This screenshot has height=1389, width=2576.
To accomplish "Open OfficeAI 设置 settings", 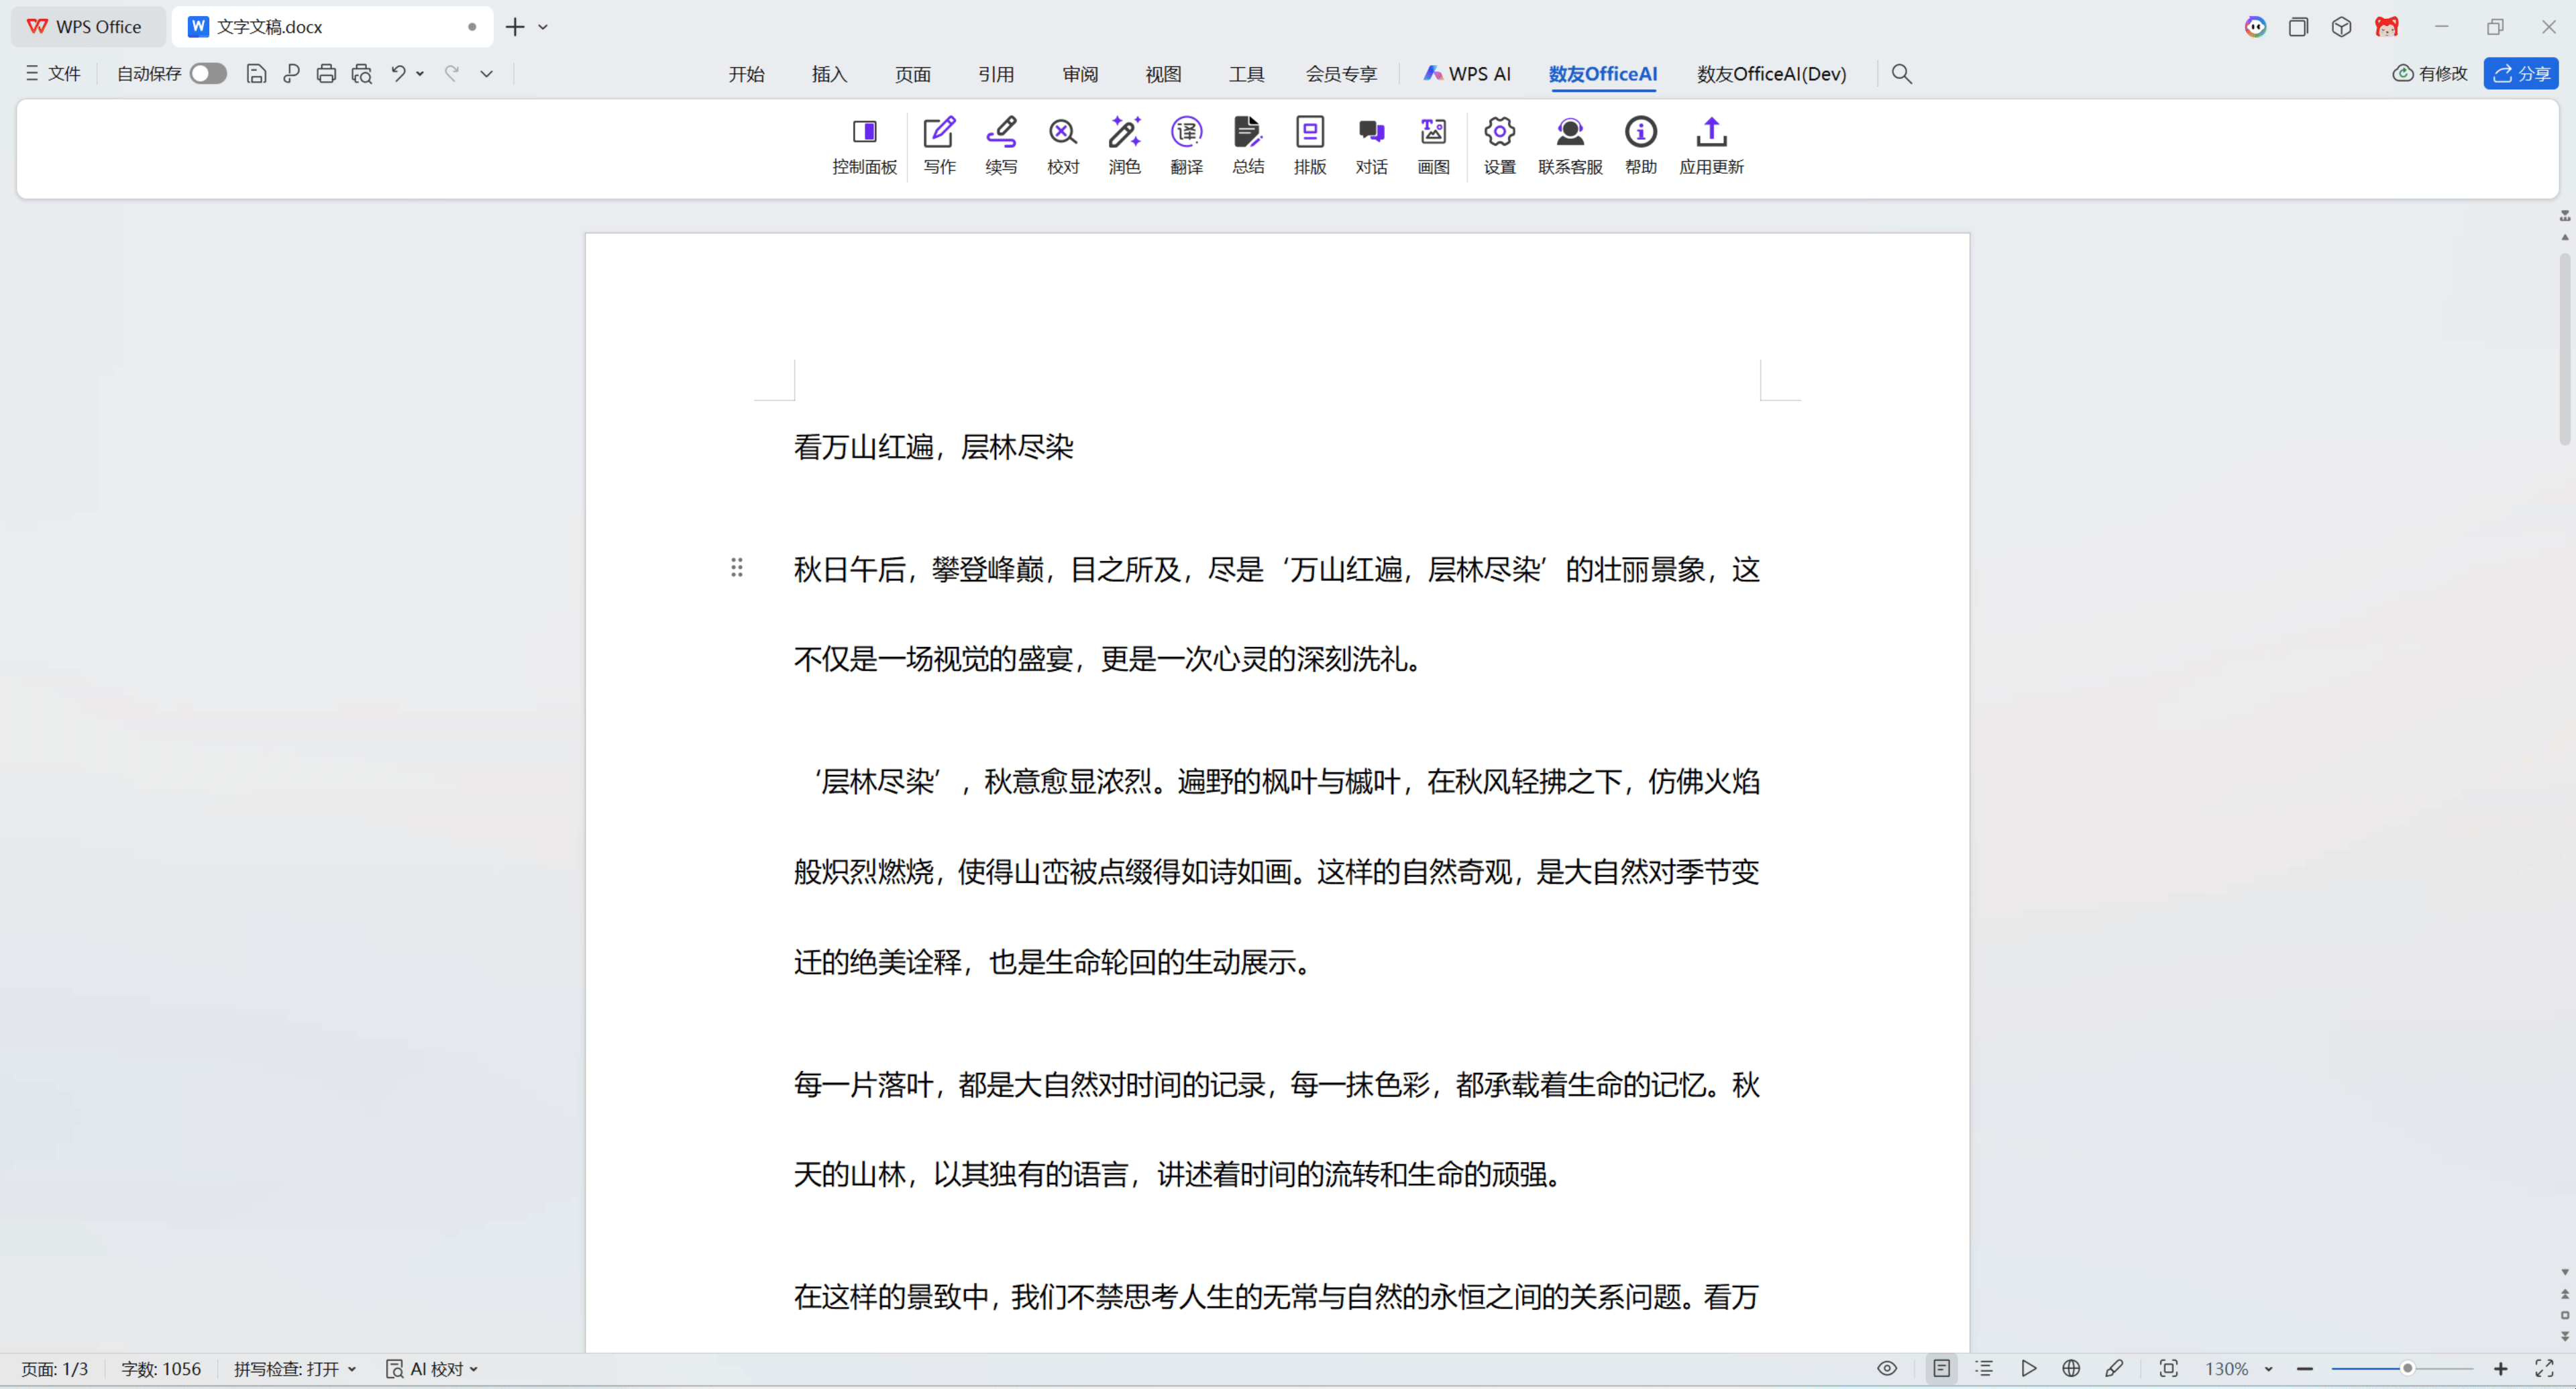I will 1498,145.
